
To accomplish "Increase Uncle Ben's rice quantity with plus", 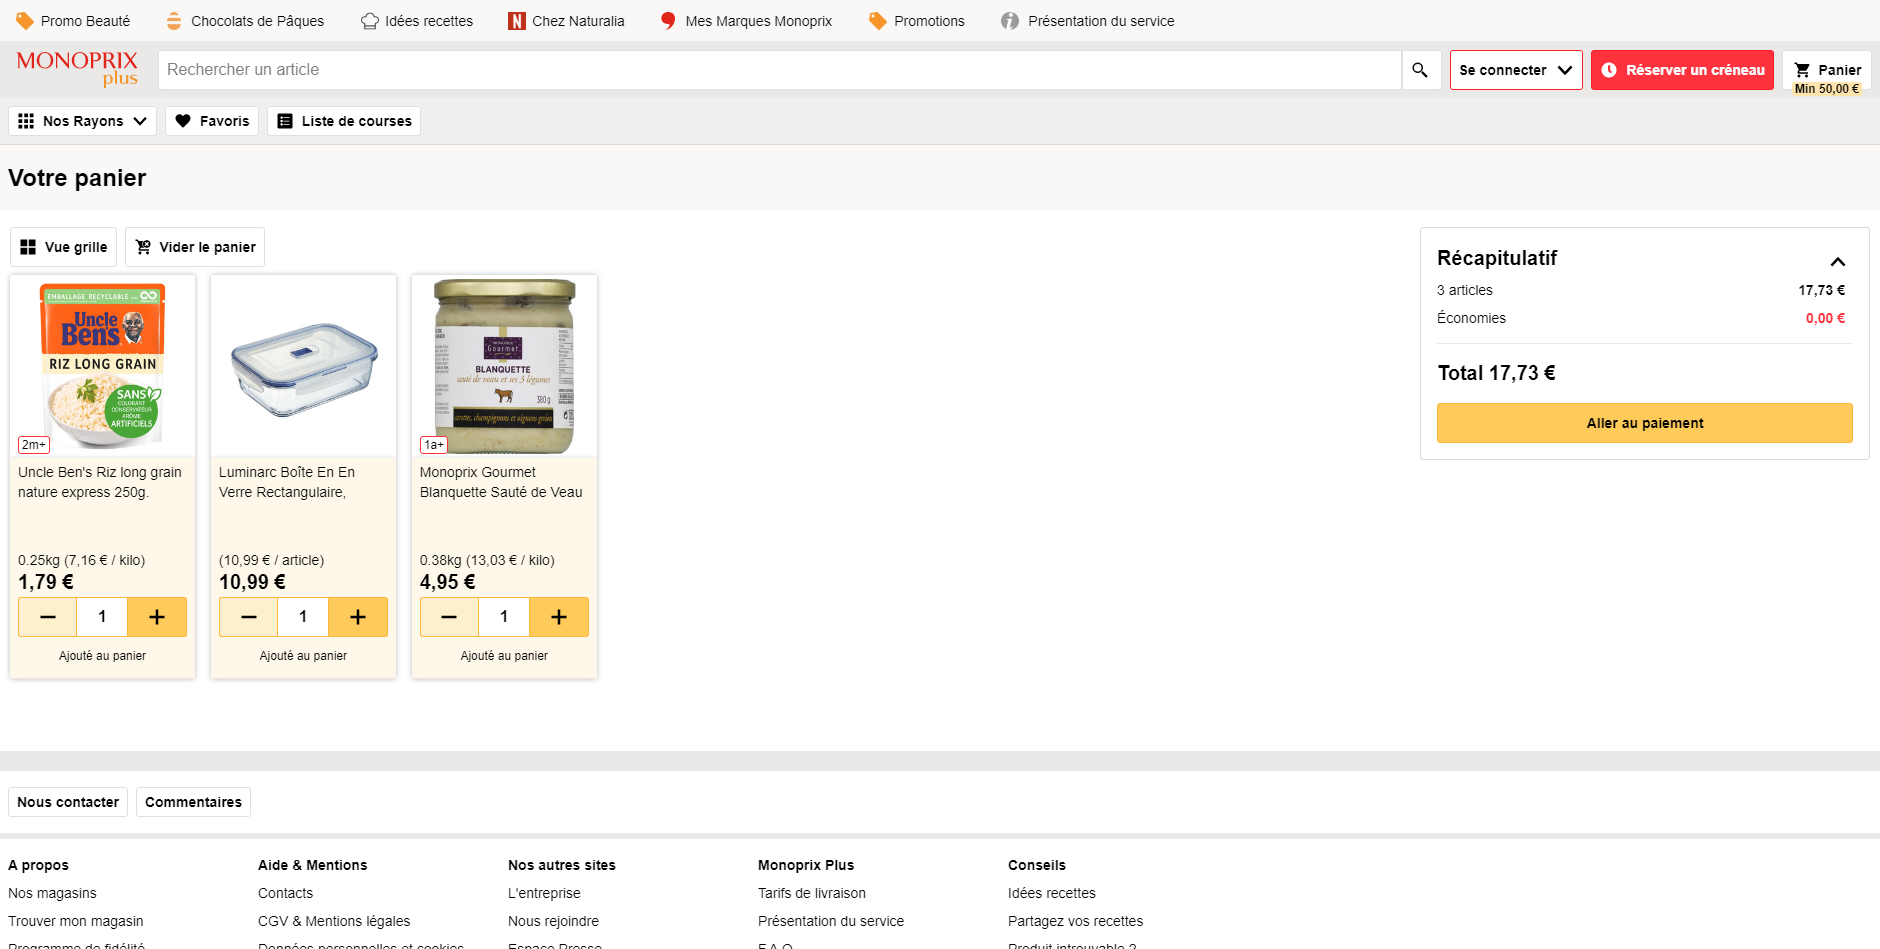I will (x=157, y=617).
